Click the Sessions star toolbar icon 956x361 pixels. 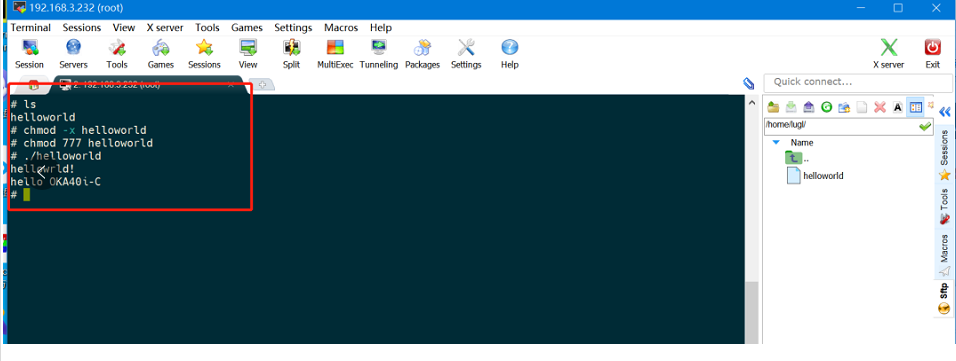tap(204, 54)
